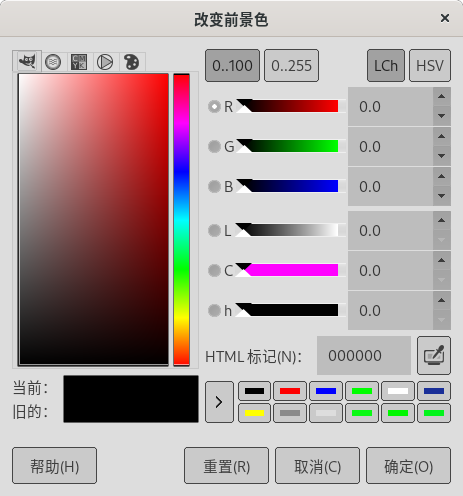Select the C channel radio button
The image size is (463, 496).
(214, 271)
